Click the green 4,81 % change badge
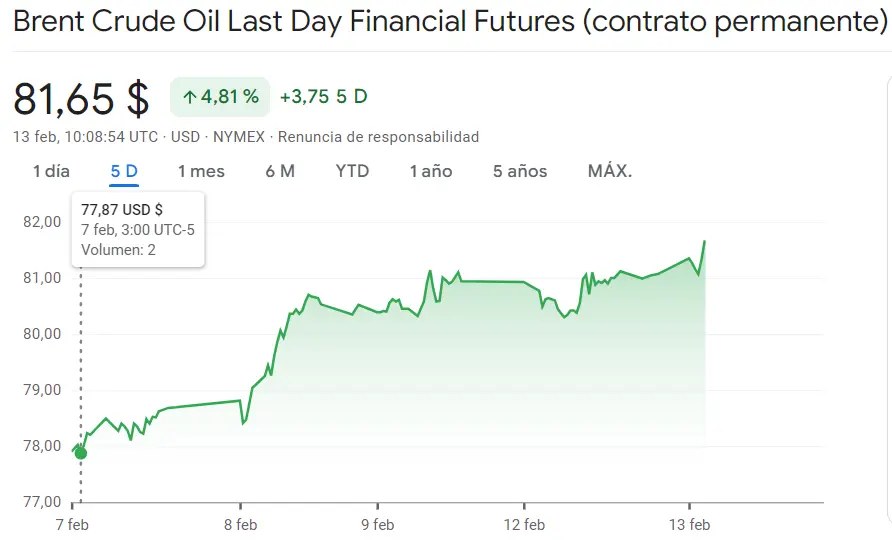 [219, 97]
